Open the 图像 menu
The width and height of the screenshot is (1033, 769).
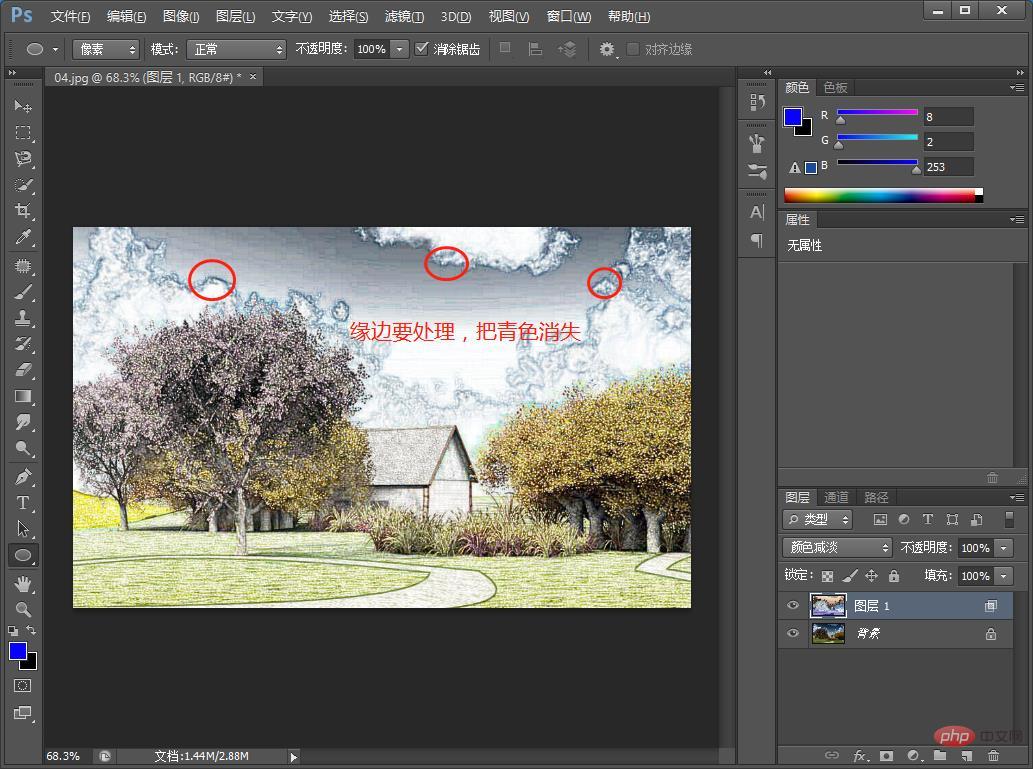pyautogui.click(x=181, y=16)
